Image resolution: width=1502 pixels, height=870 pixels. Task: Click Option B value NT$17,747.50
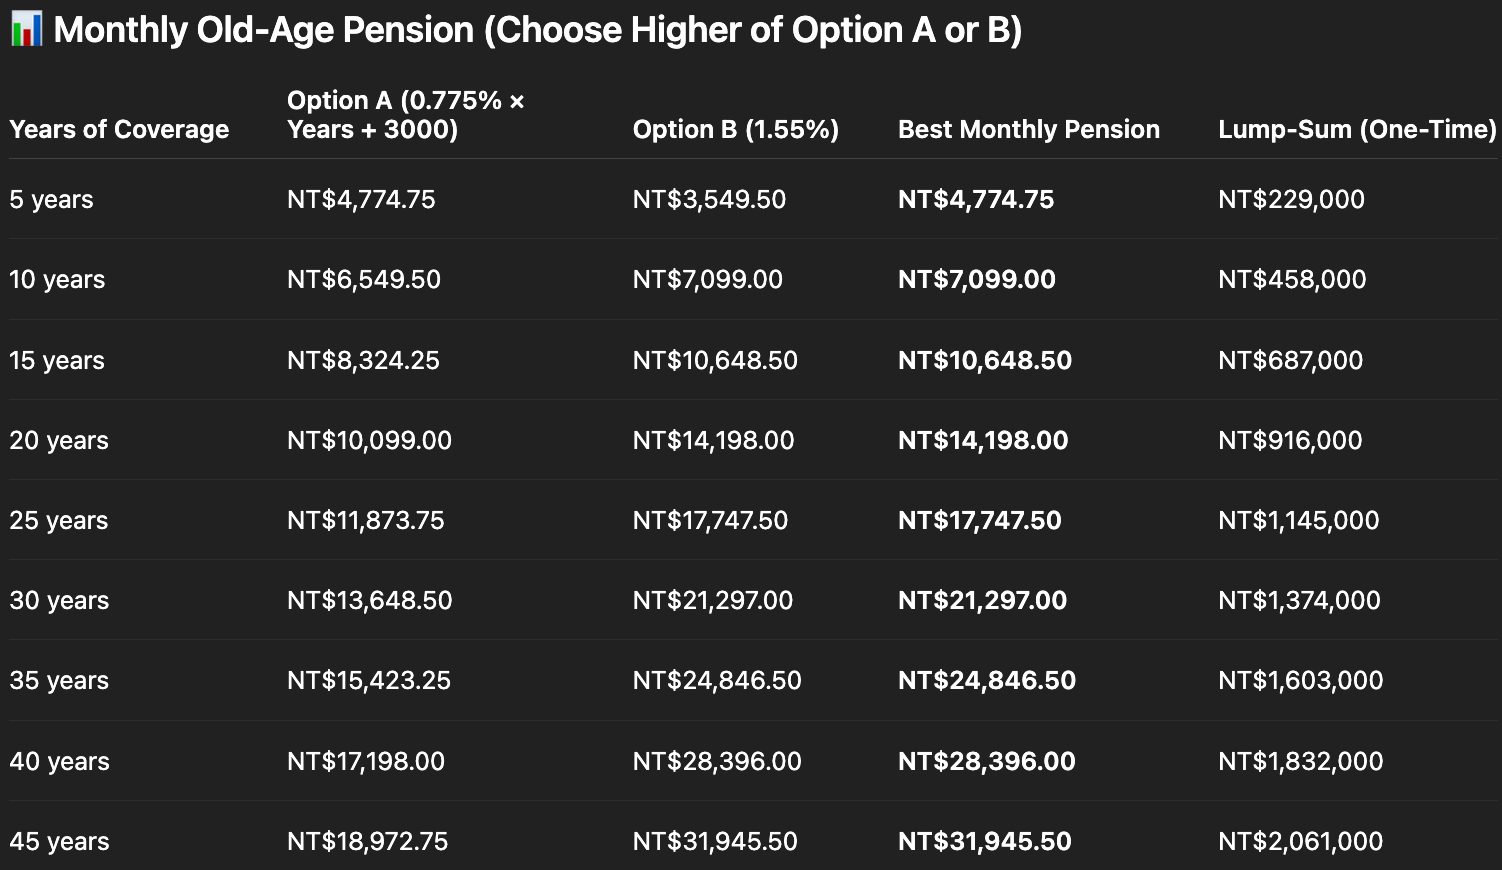tap(710, 520)
